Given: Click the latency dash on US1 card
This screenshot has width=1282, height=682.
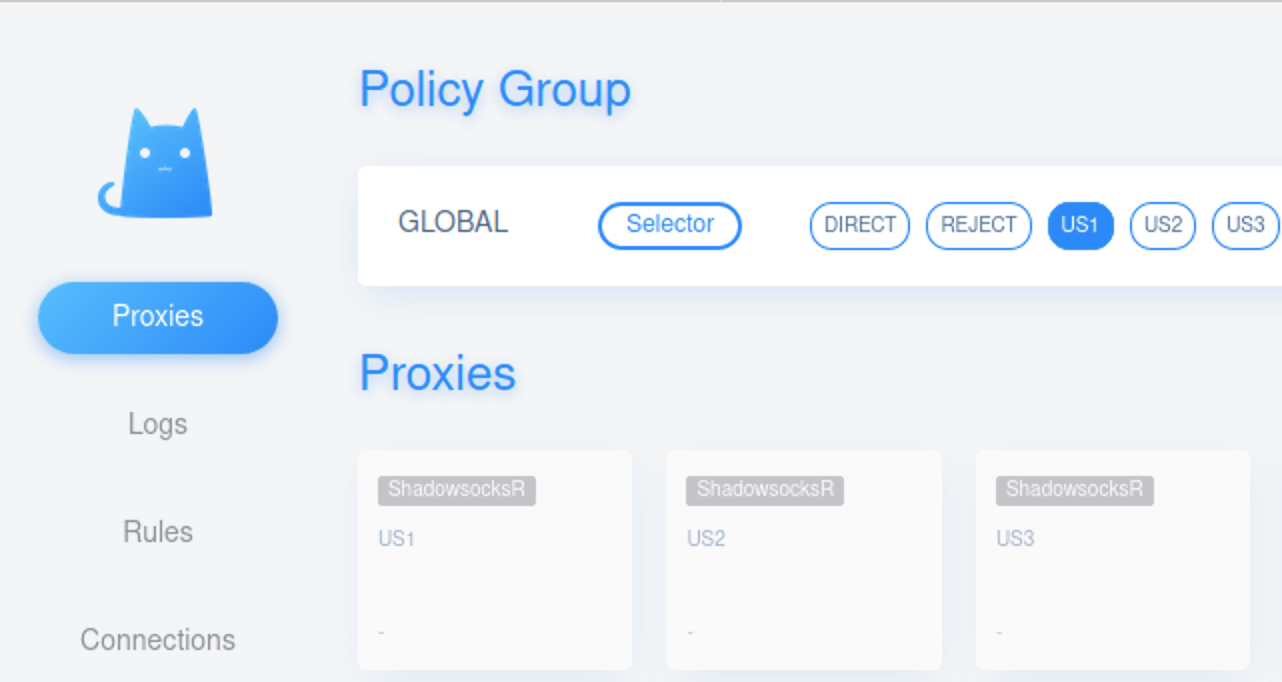Looking at the screenshot, I should (x=382, y=633).
